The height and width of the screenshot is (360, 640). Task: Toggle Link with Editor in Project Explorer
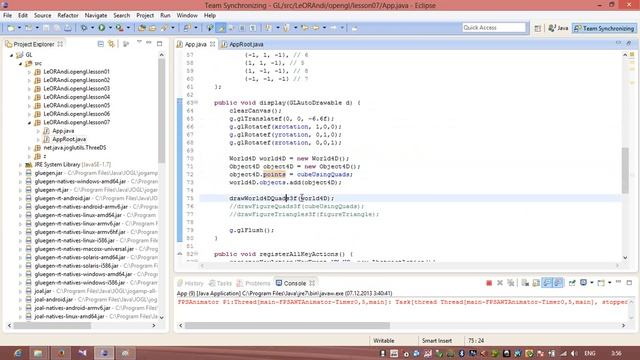tap(111, 44)
